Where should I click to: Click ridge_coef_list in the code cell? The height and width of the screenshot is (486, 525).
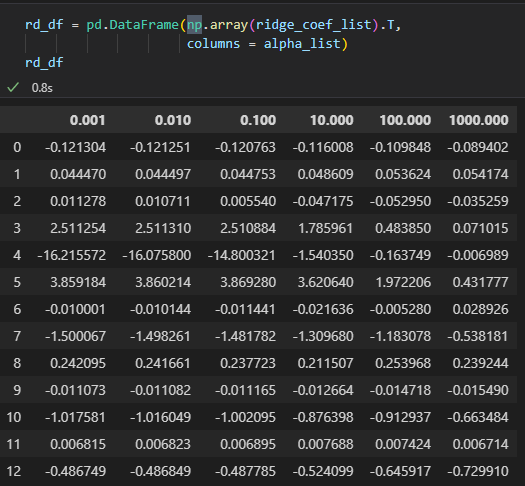[314, 25]
